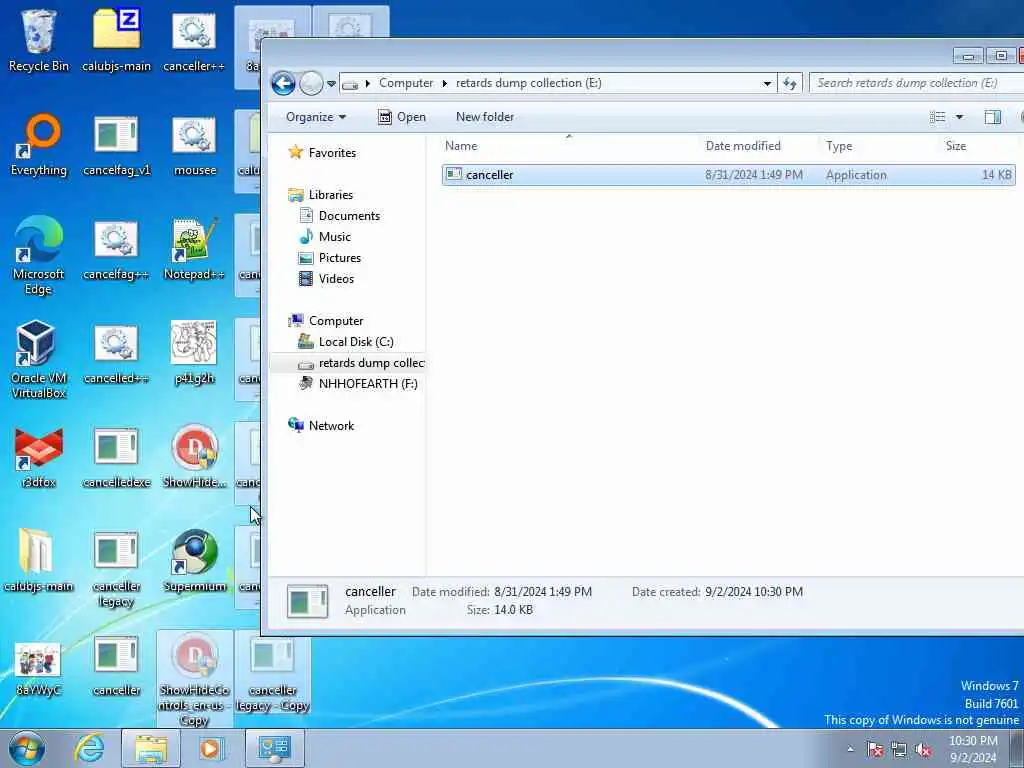1024x768 pixels.
Task: Select the cancelled++ desktop icon
Action: pyautogui.click(x=116, y=353)
